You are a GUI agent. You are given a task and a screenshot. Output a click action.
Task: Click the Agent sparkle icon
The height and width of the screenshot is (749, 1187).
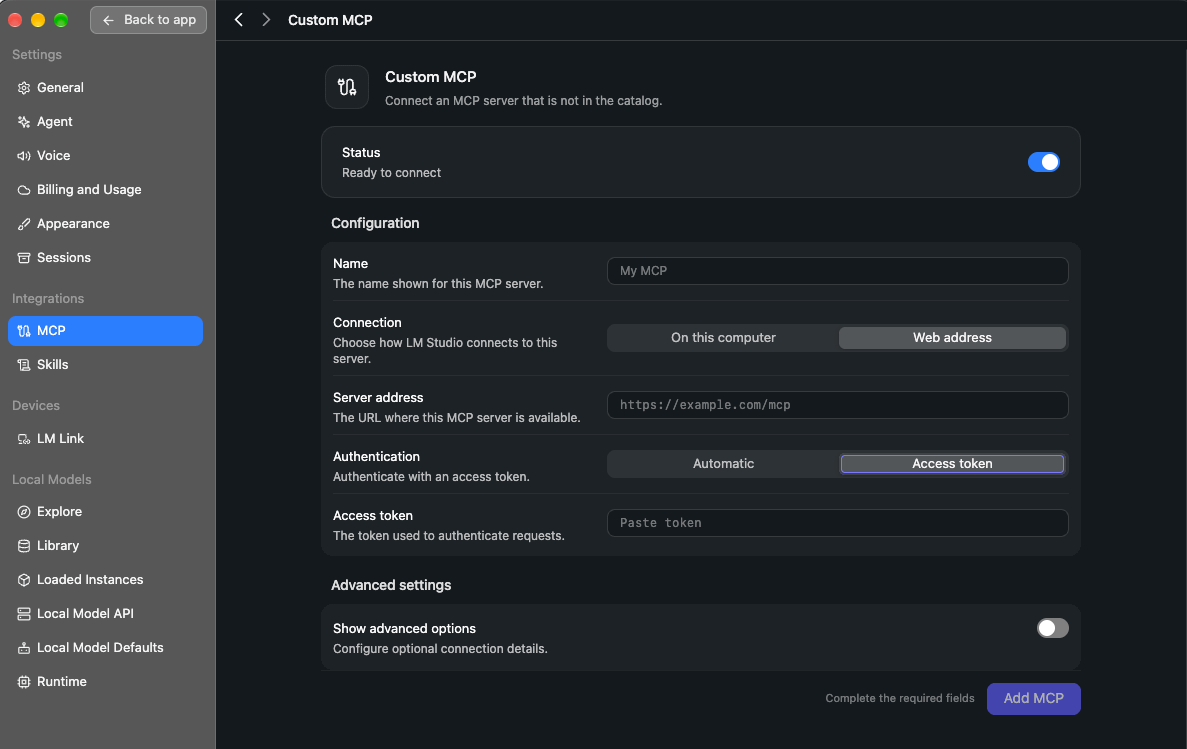pos(24,122)
